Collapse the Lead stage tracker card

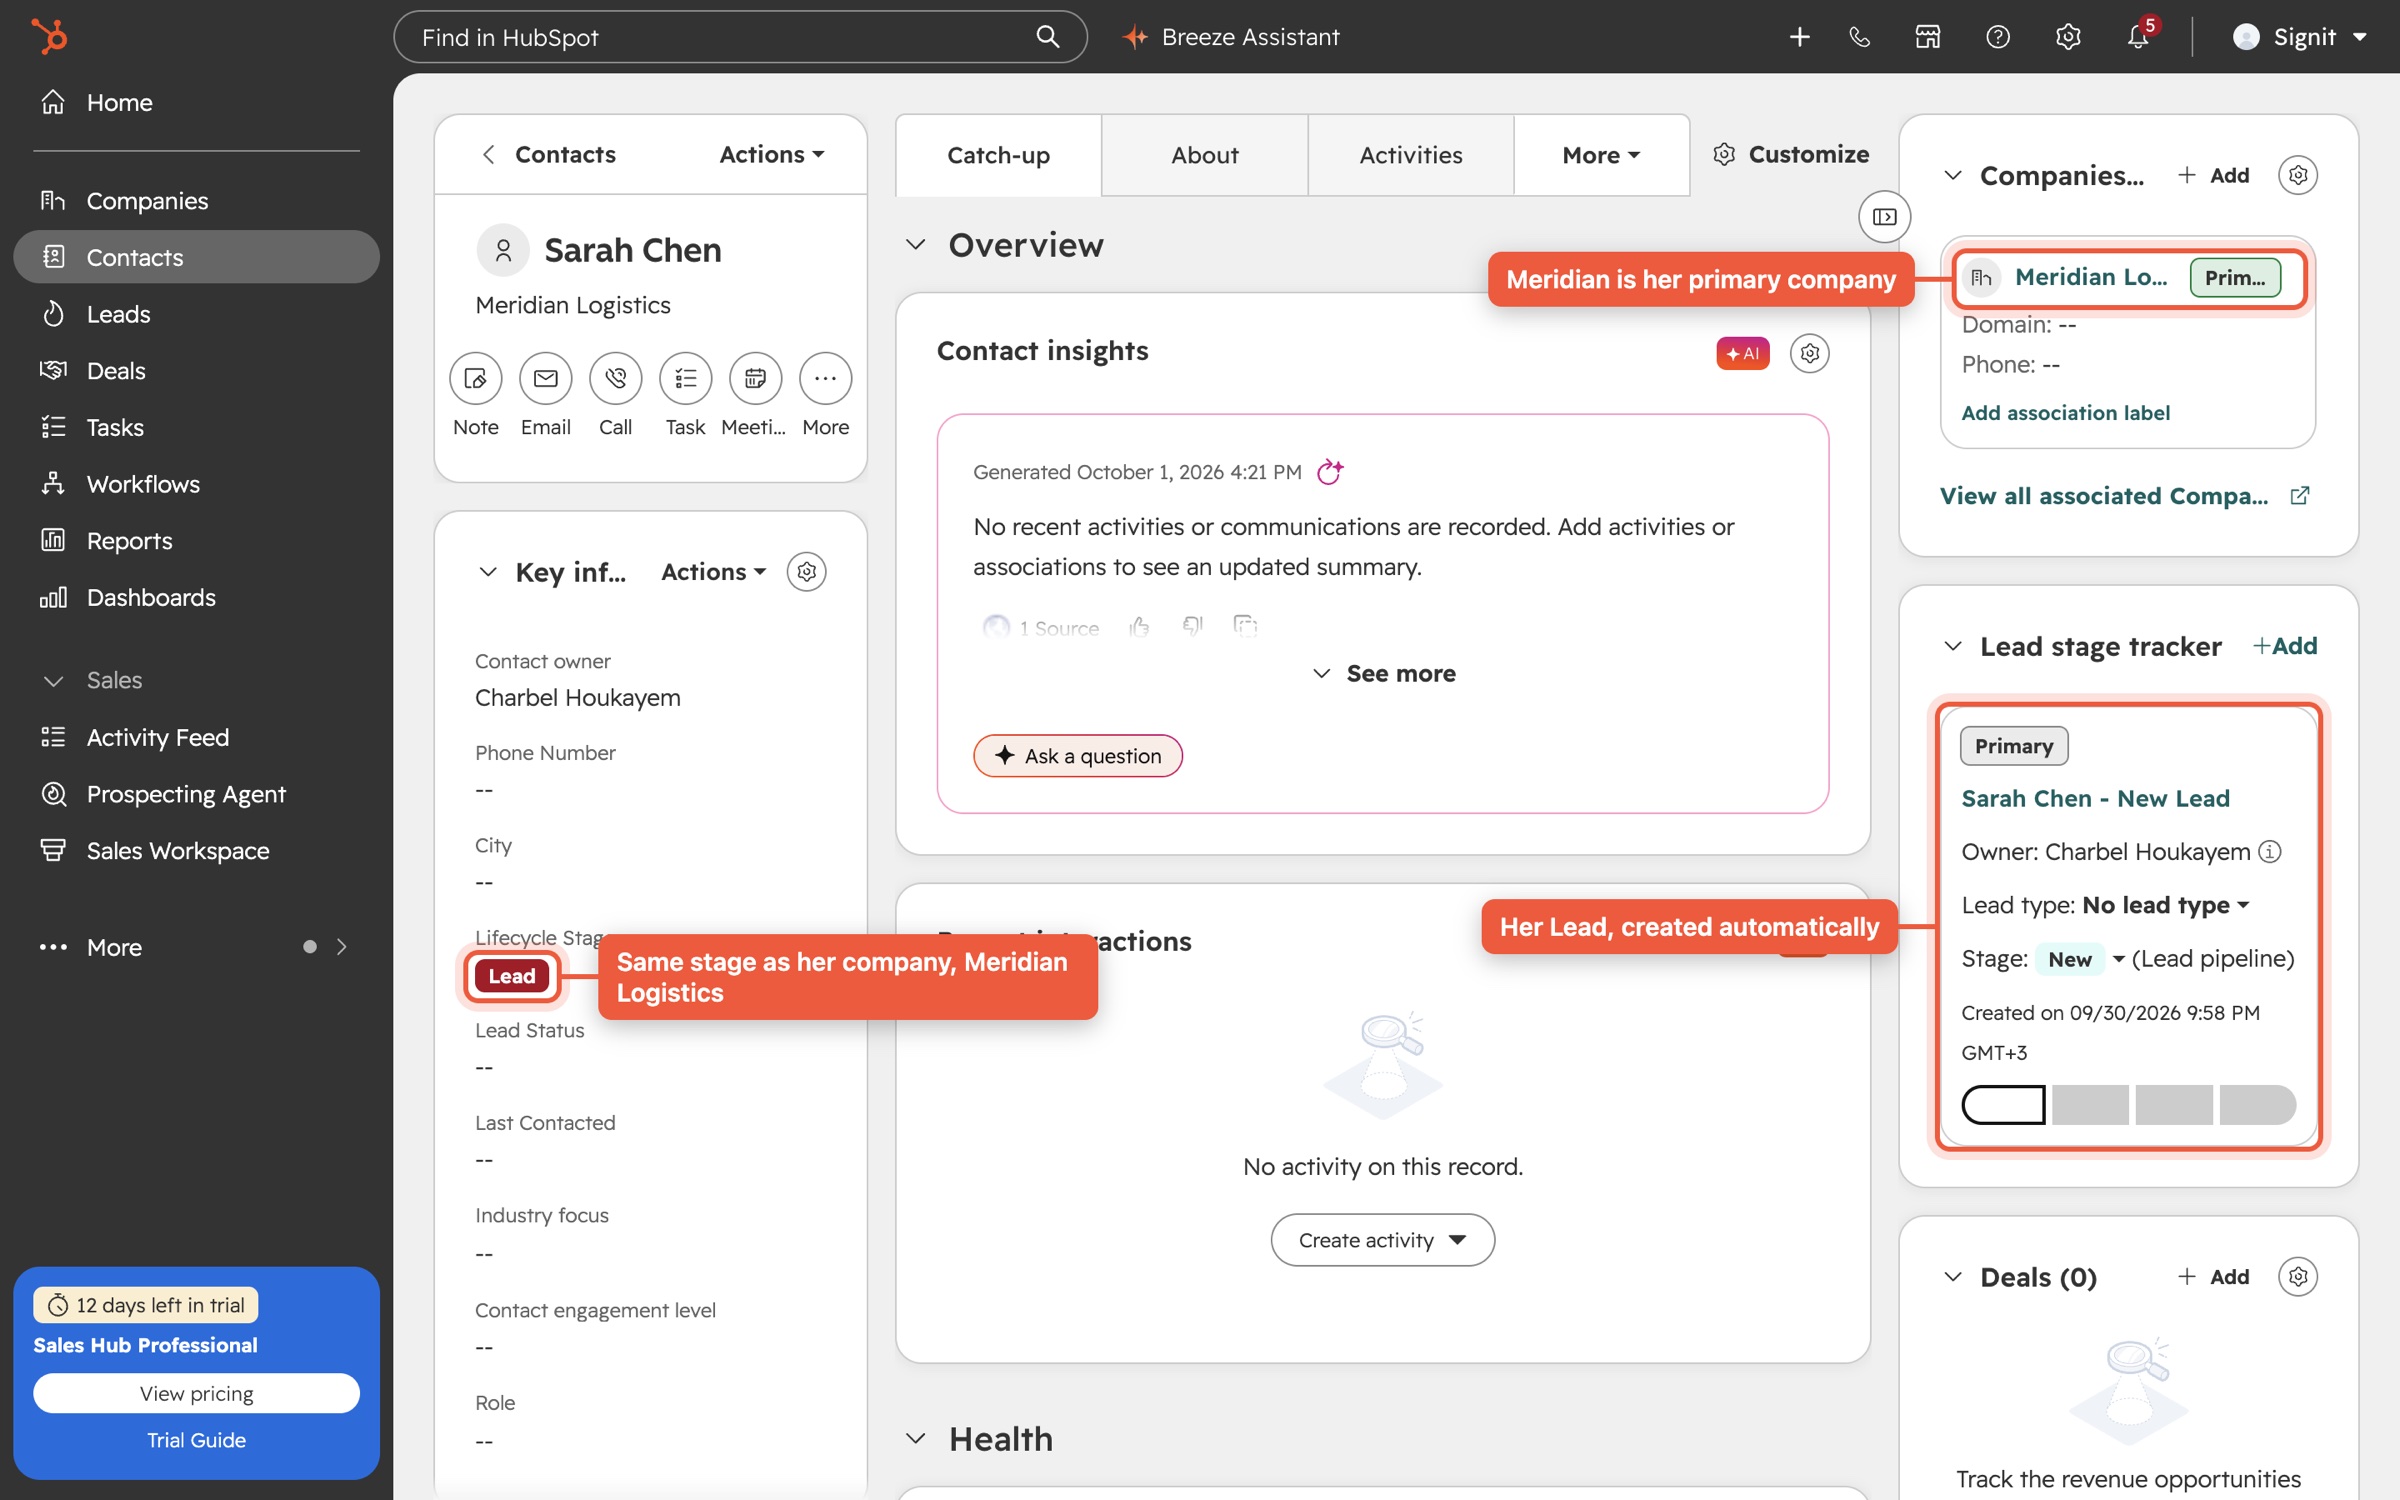point(1952,646)
